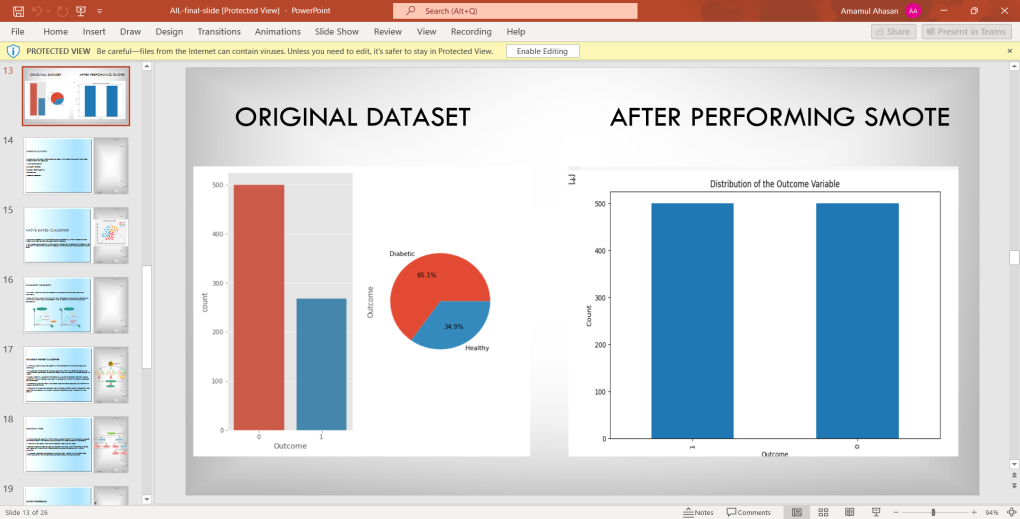Click the Normal view icon
Screen dimensions: 1020x519
point(797,512)
